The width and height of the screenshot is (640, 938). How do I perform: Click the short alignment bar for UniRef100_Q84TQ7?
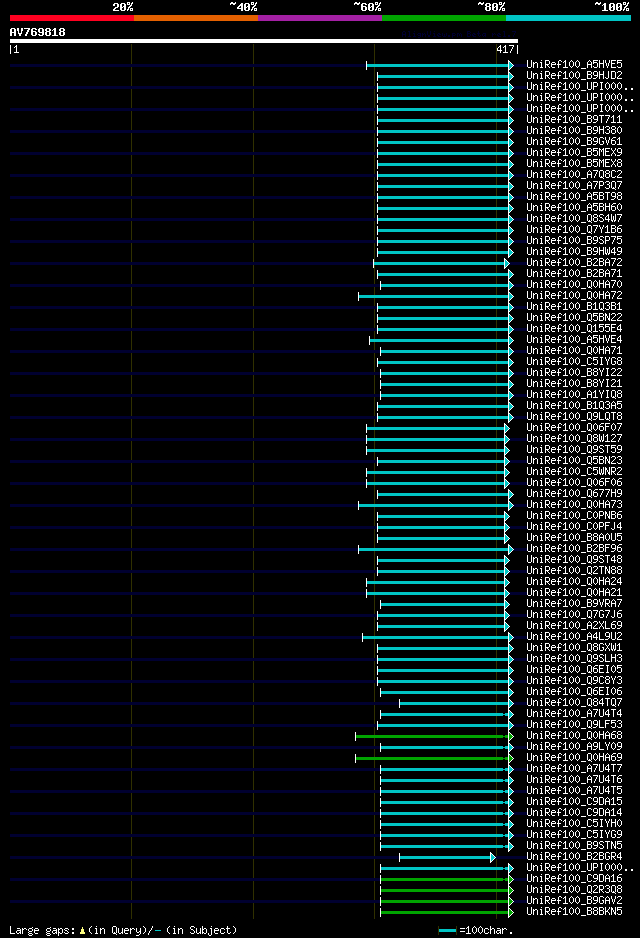pyautogui.click(x=456, y=704)
